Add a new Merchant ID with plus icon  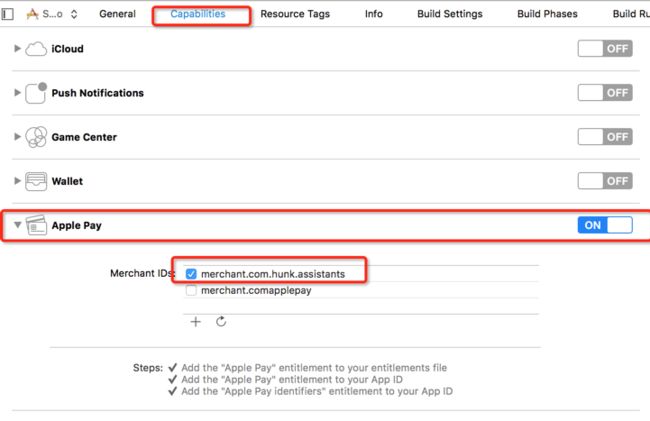coord(196,322)
